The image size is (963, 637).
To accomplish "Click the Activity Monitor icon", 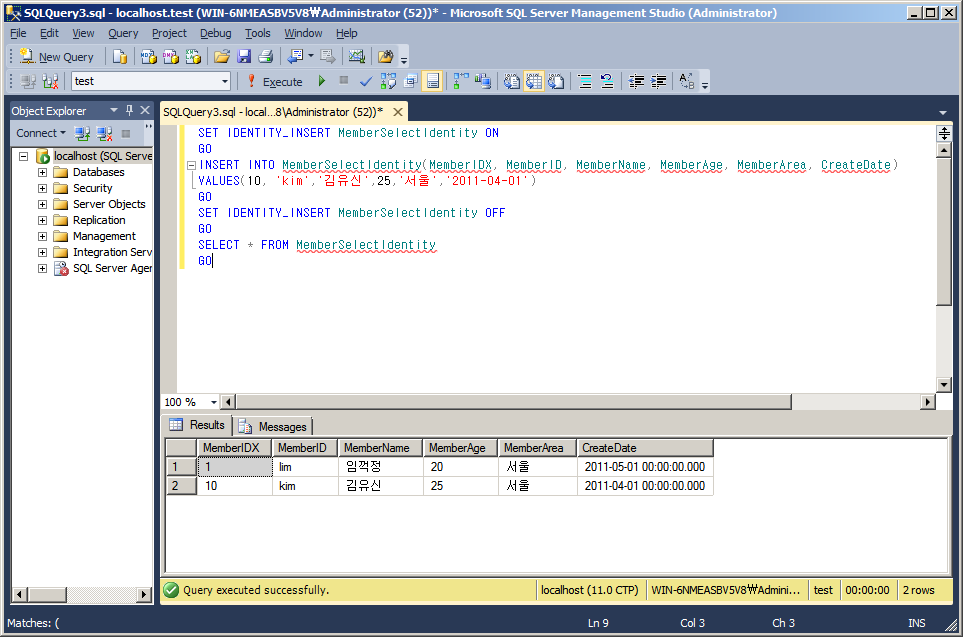I will 357,57.
